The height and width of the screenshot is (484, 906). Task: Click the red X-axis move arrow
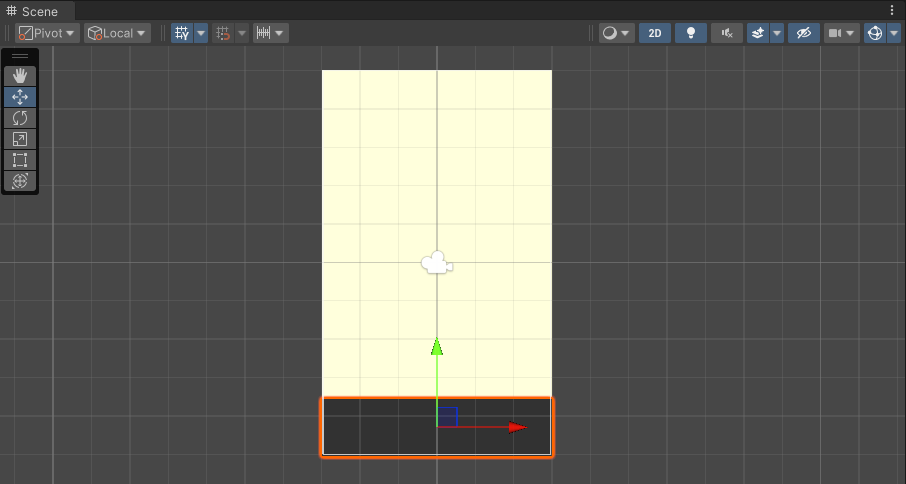tap(518, 427)
